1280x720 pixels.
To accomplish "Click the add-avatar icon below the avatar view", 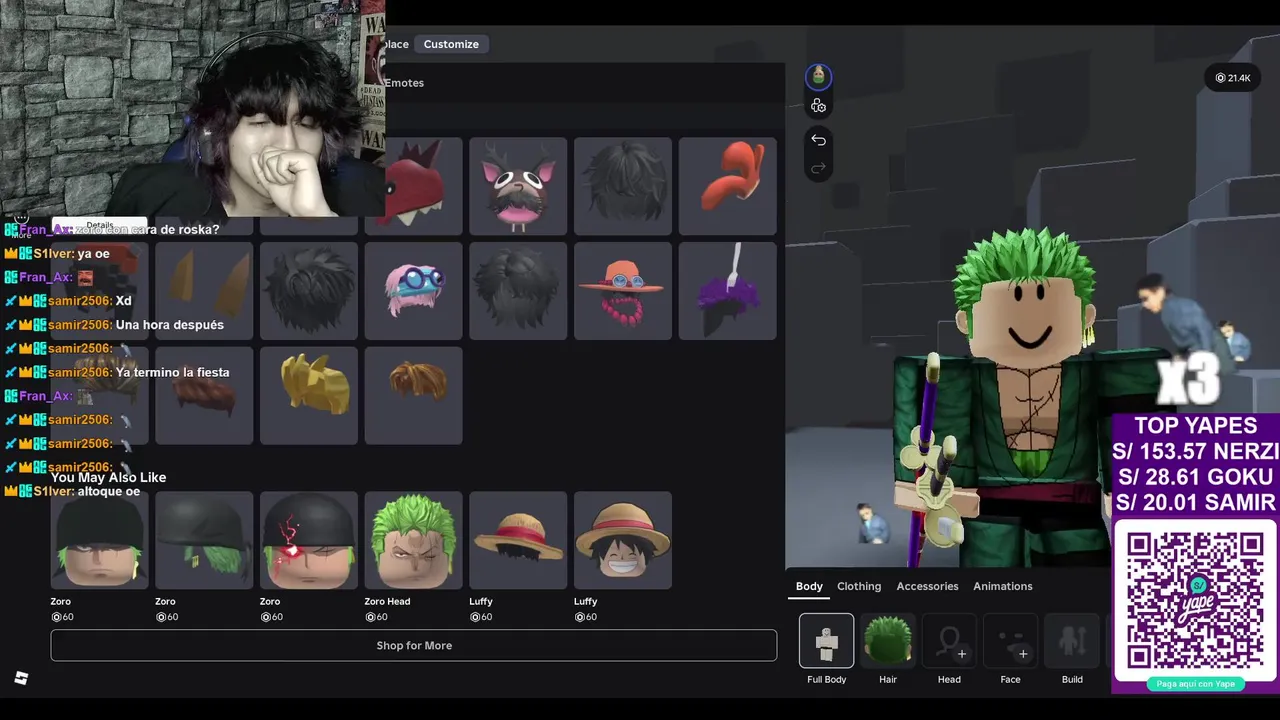I will click(x=818, y=106).
